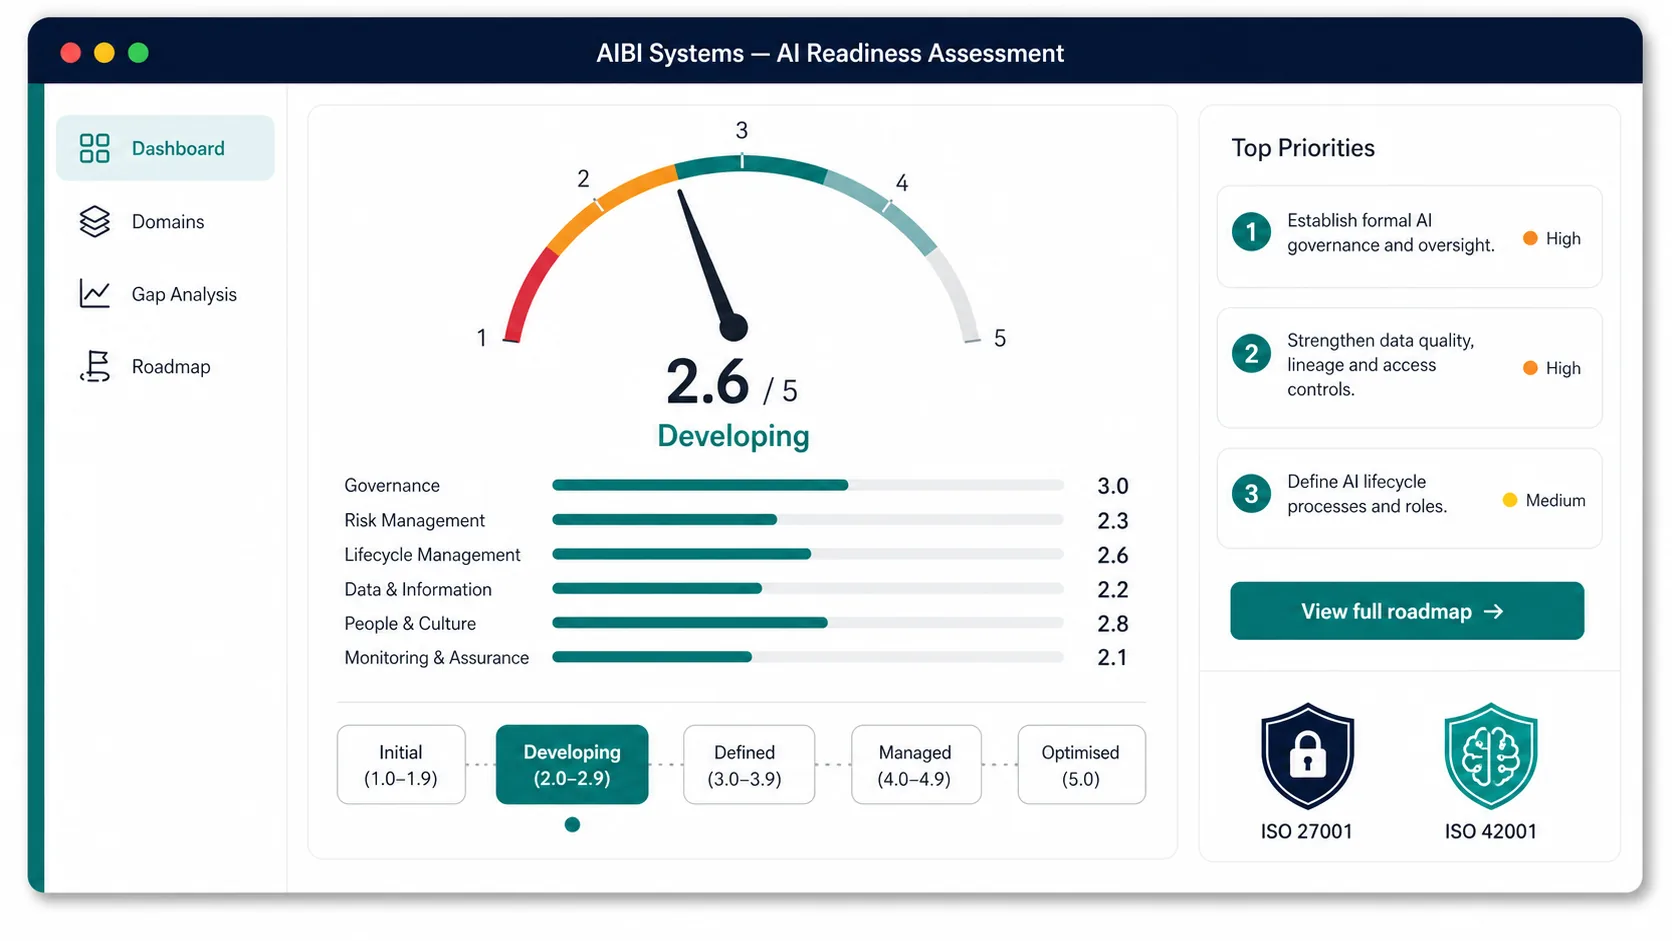
Task: Click the dark teal gauge segment near 3
Action: tap(750, 165)
